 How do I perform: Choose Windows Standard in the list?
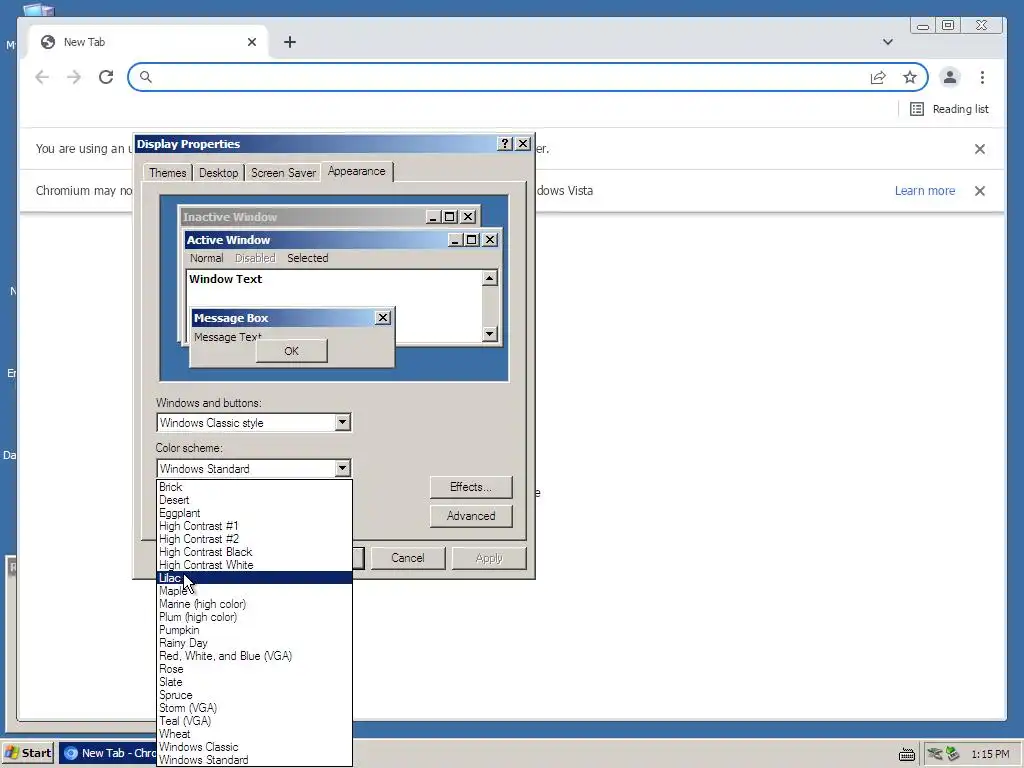click(255, 760)
